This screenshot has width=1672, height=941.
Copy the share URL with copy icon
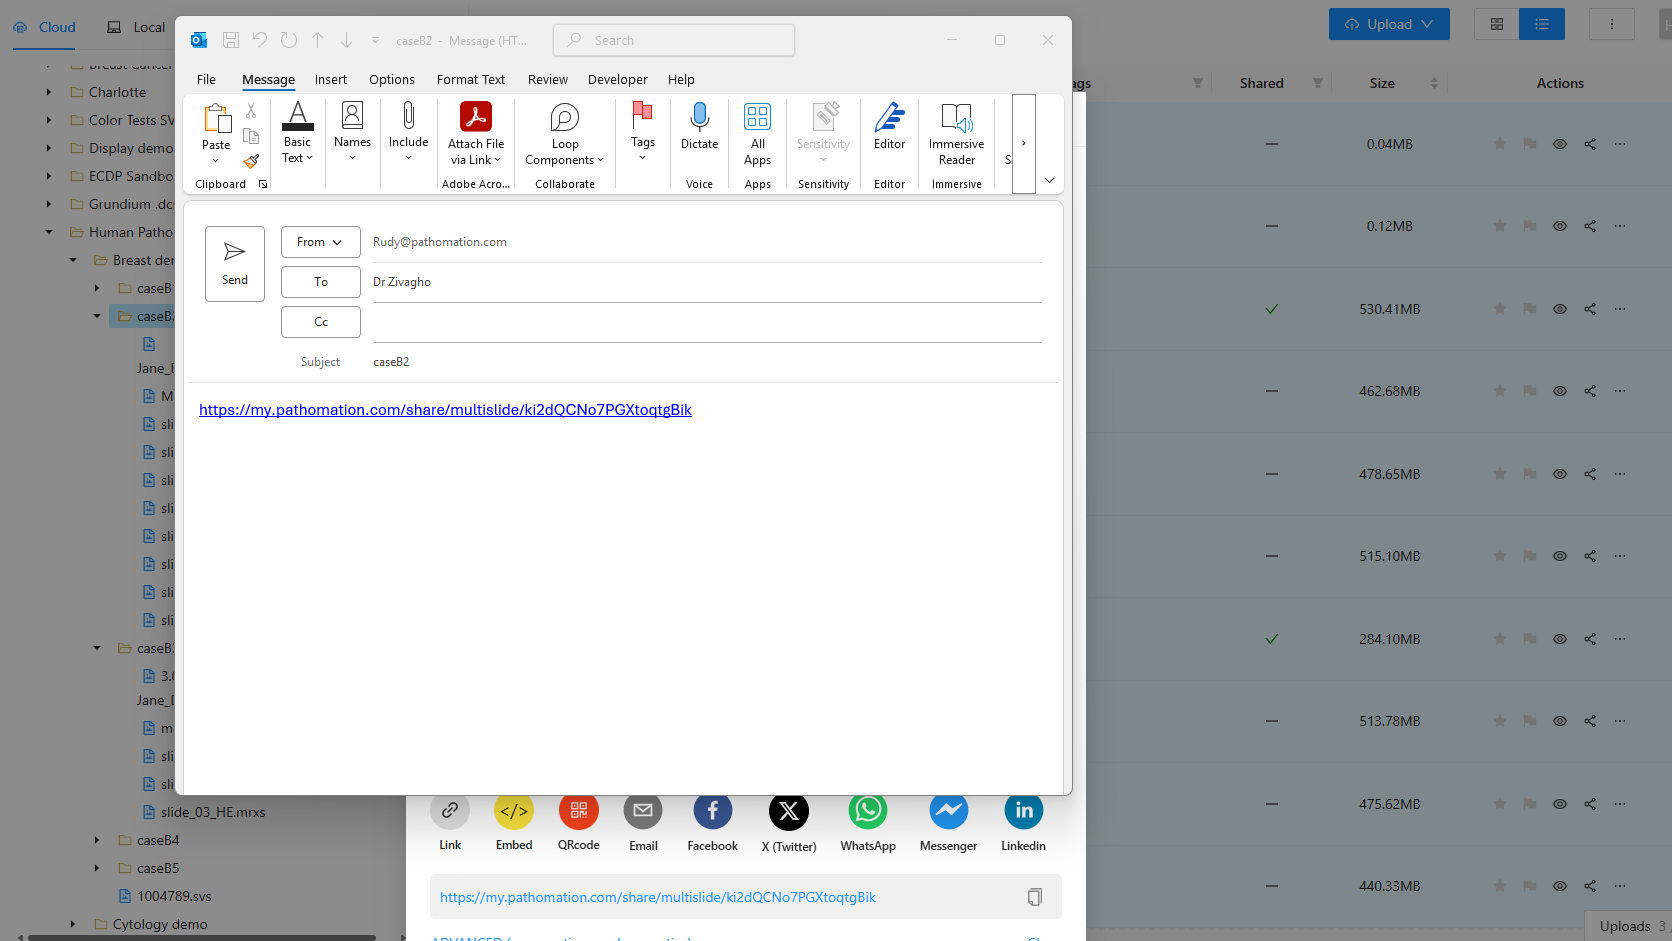(x=1035, y=897)
